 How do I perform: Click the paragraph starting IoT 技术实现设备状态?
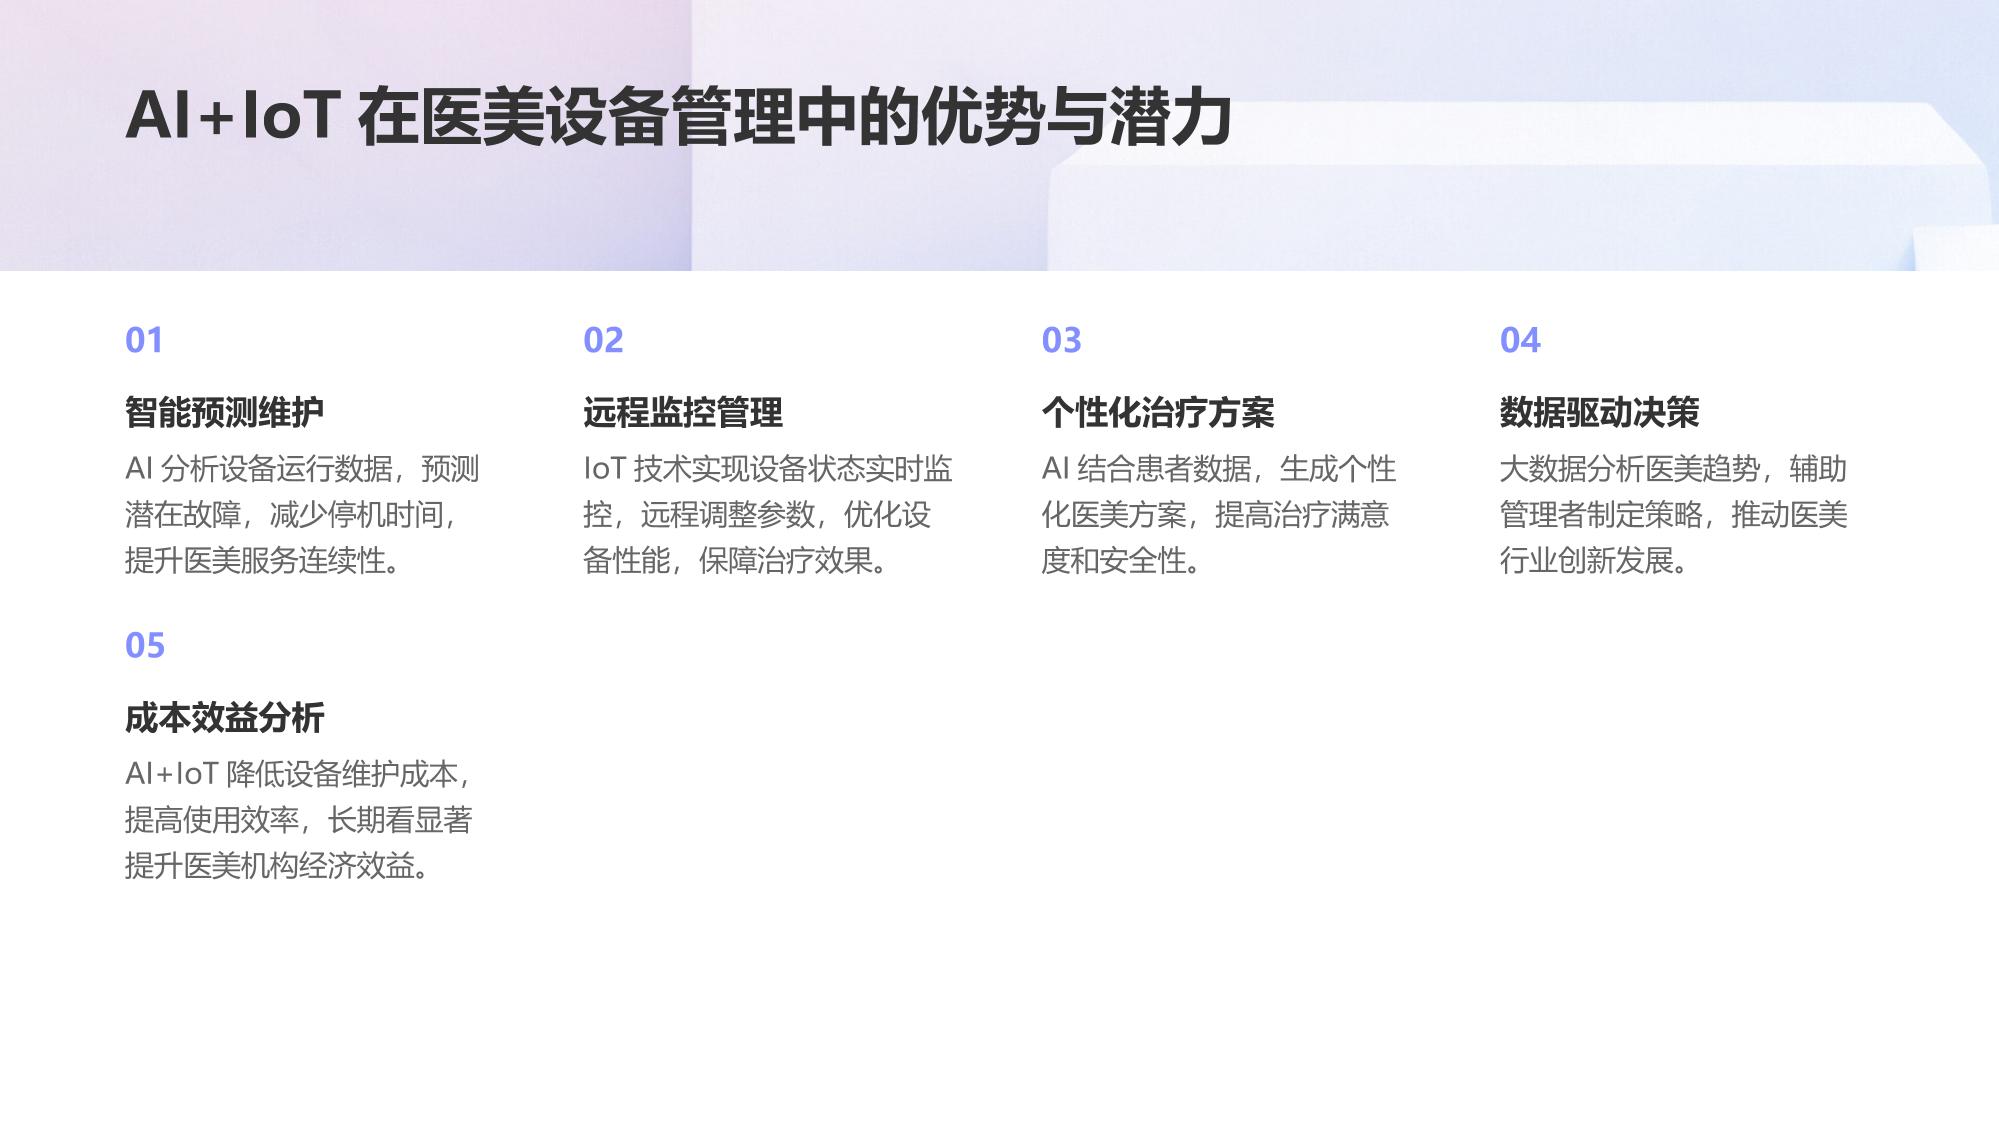coord(768,514)
